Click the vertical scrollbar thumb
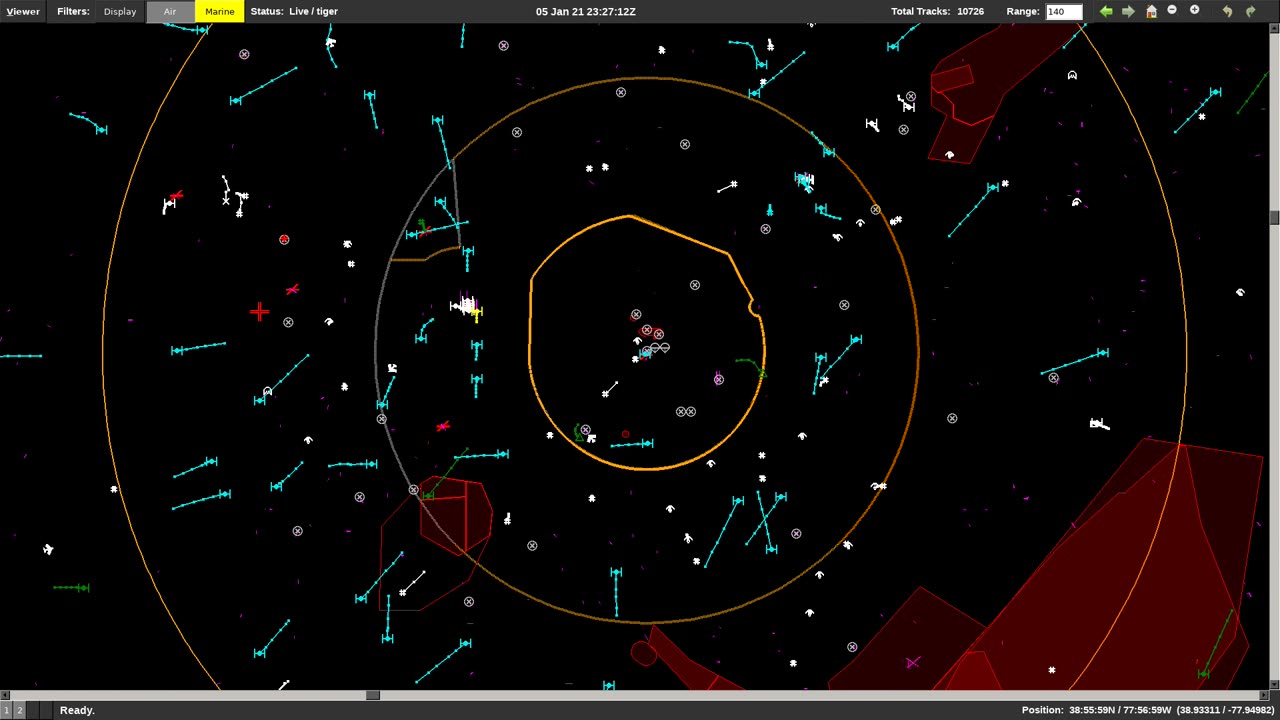 (1275, 217)
